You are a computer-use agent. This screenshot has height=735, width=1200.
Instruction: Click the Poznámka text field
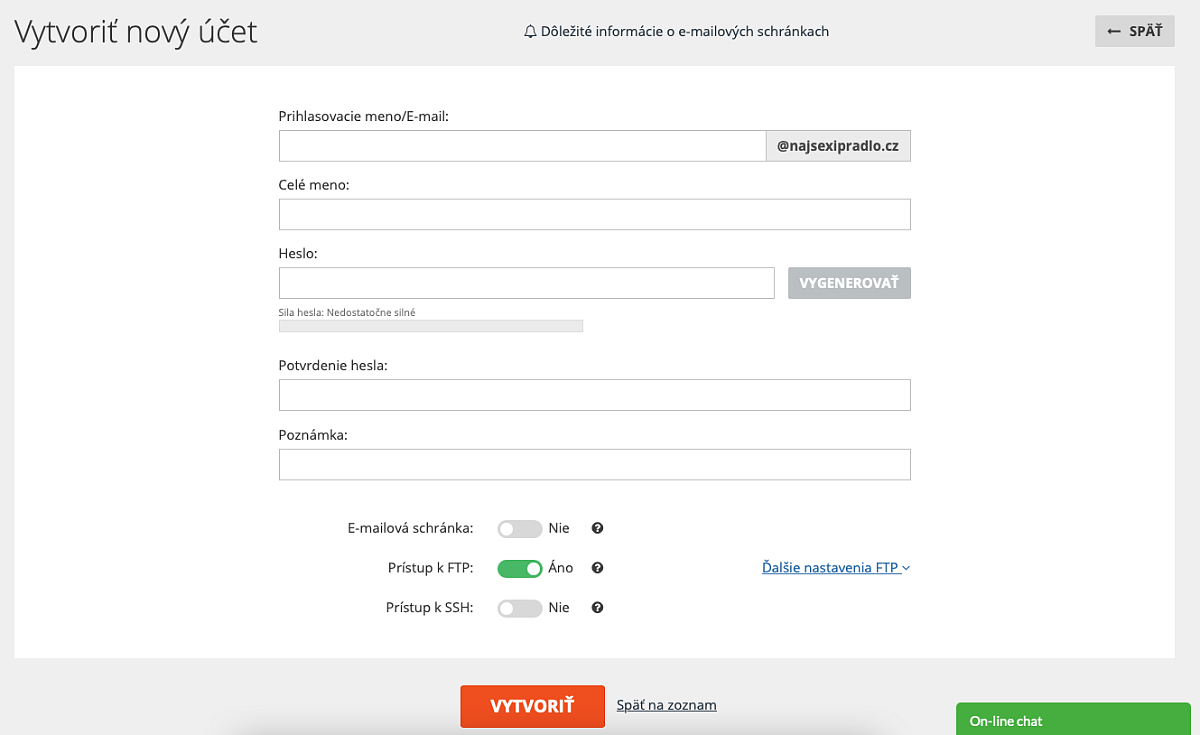pos(595,465)
